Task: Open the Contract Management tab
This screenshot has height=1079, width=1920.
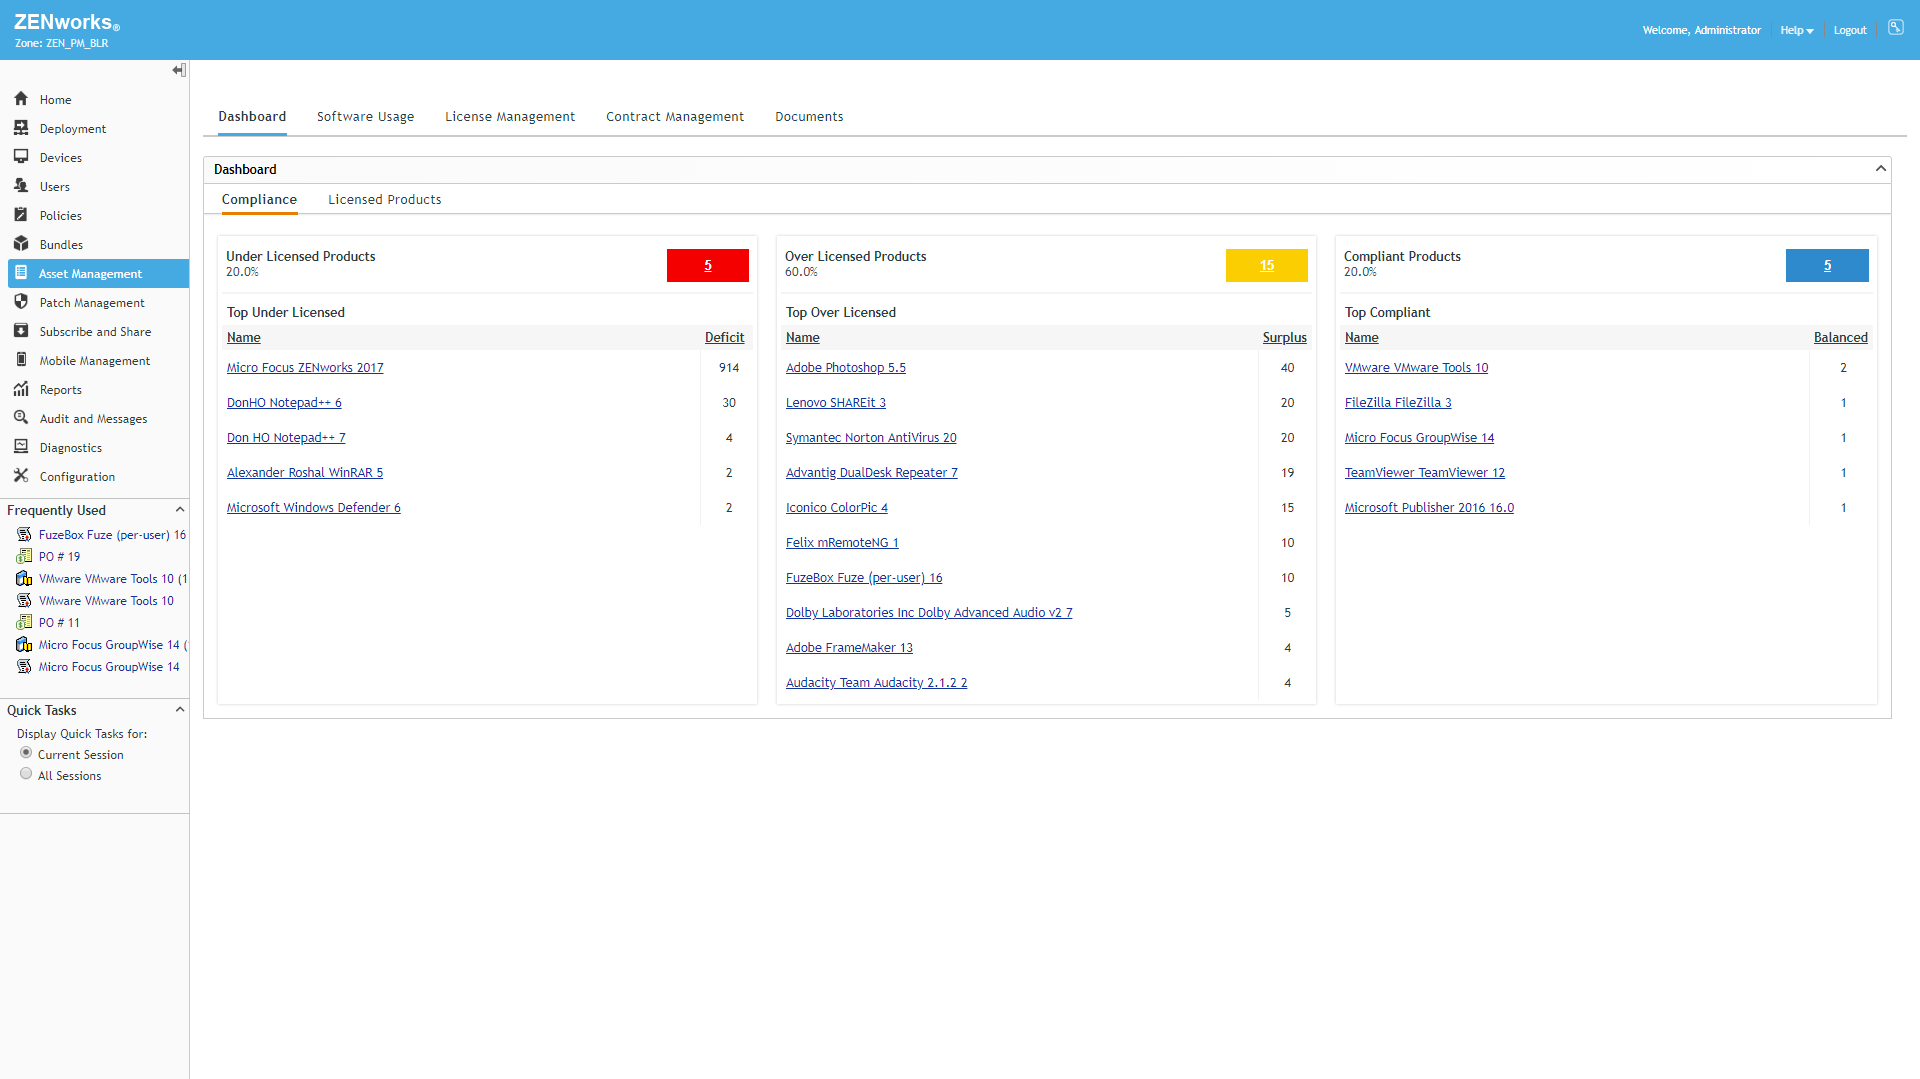Action: (x=675, y=117)
